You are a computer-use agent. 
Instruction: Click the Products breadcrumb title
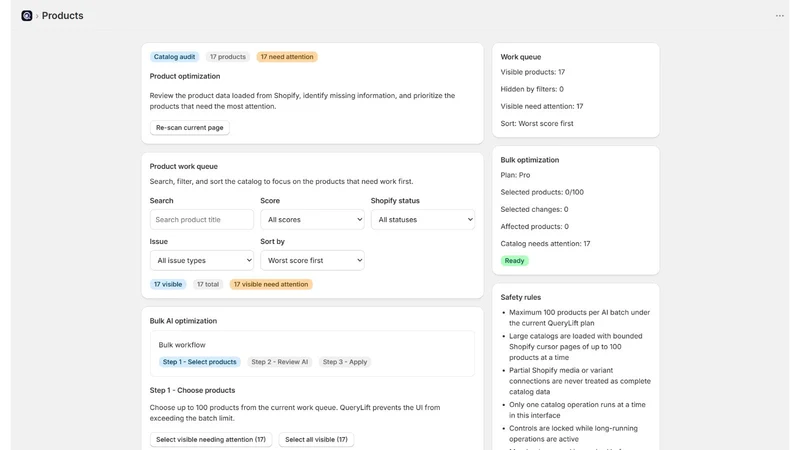[x=62, y=16]
